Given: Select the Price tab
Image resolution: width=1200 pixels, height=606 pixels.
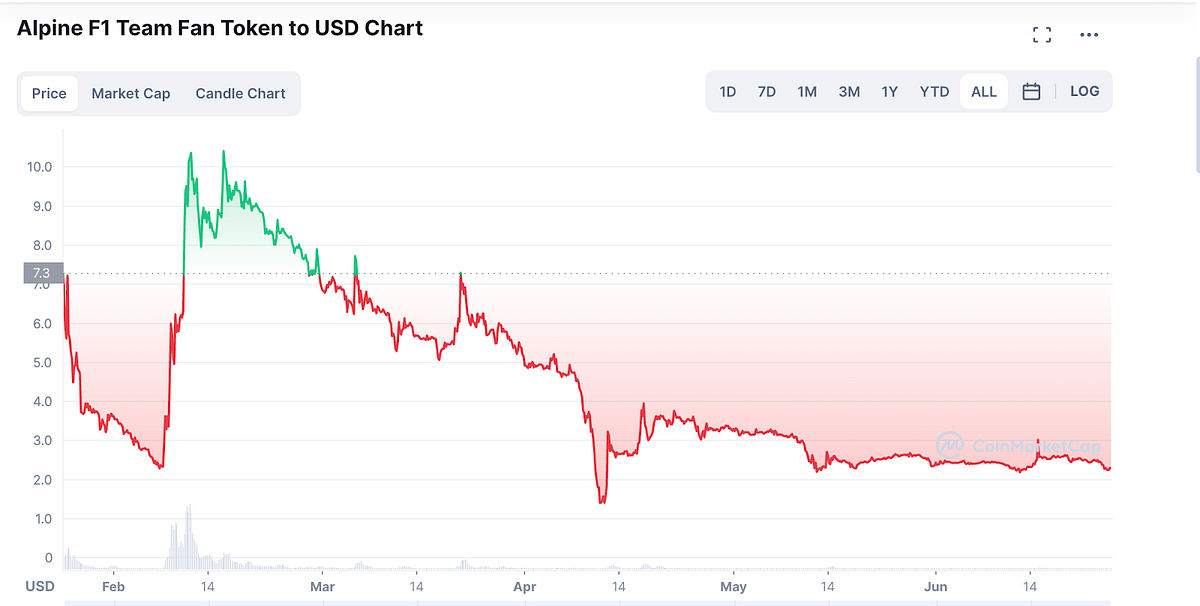Looking at the screenshot, I should (48, 93).
